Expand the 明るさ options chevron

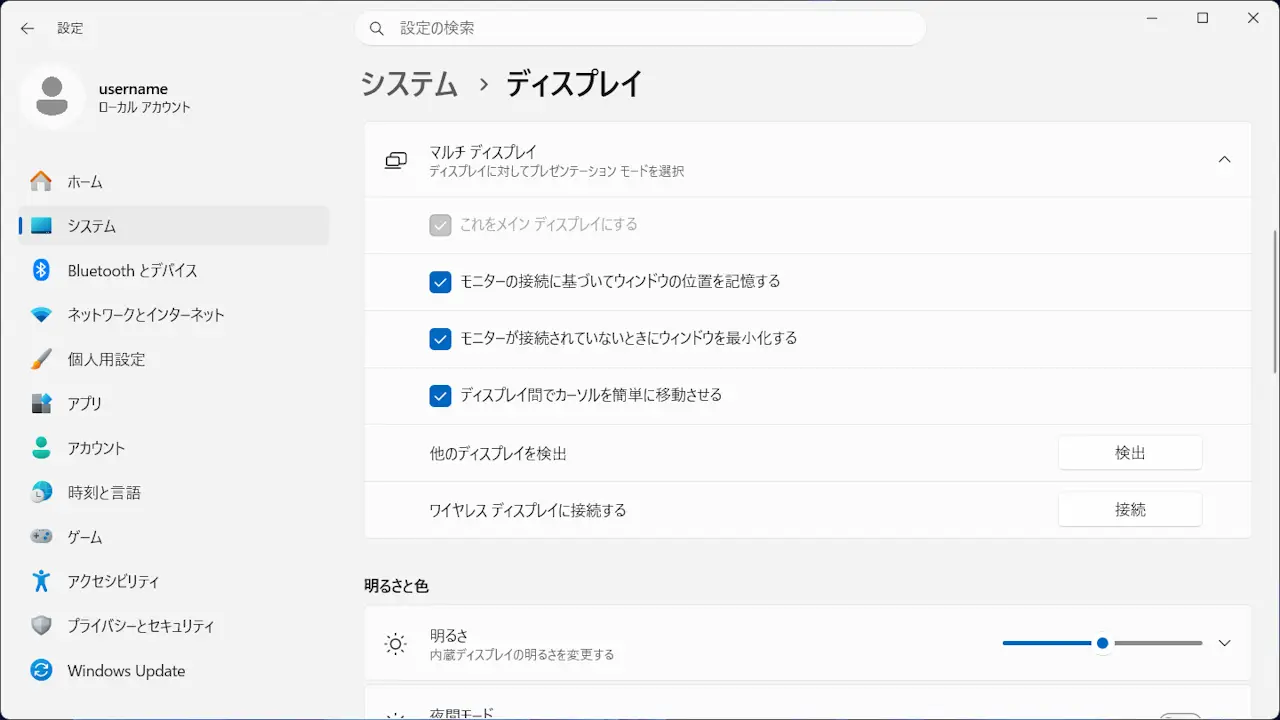pyautogui.click(x=1224, y=643)
